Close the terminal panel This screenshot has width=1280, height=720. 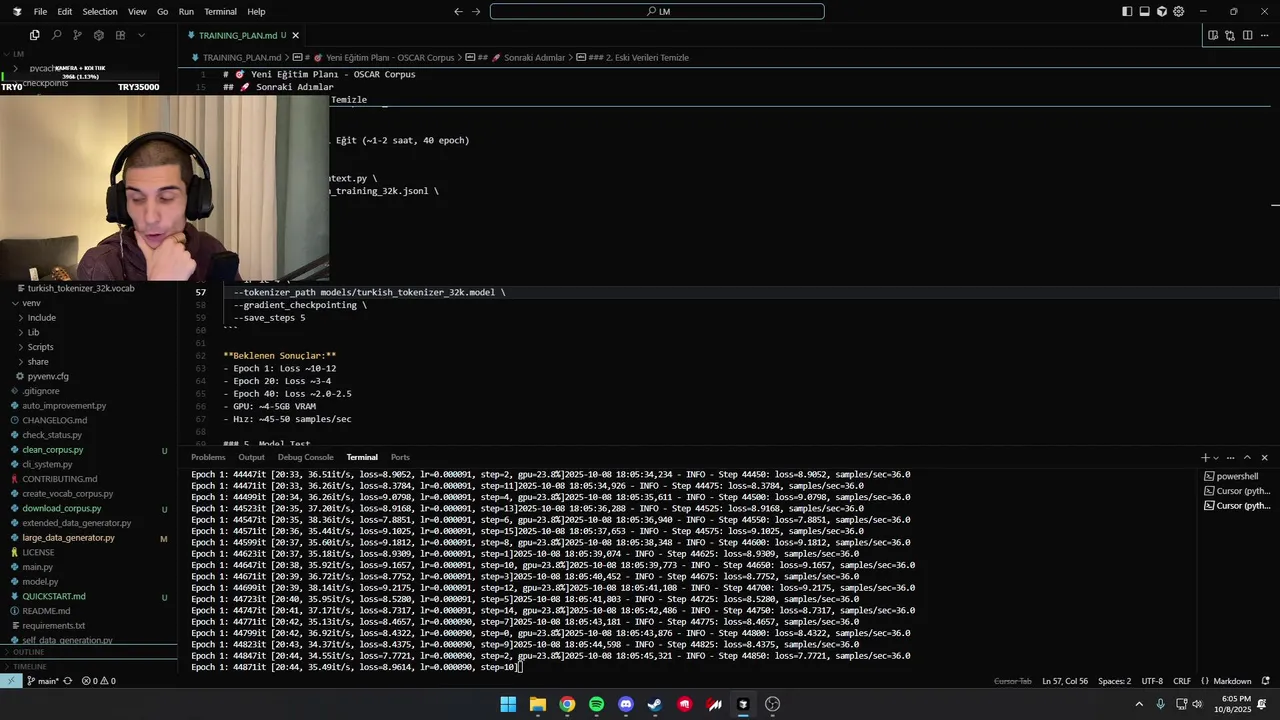[x=1264, y=457]
